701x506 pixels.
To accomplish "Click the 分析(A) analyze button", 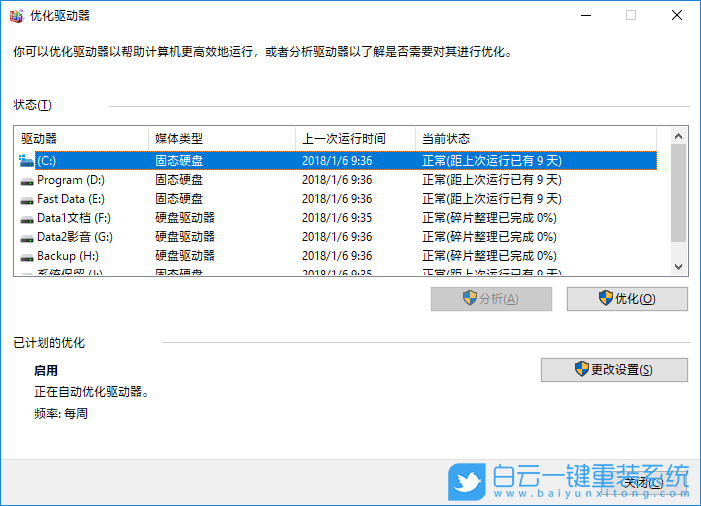I will pyautogui.click(x=491, y=299).
